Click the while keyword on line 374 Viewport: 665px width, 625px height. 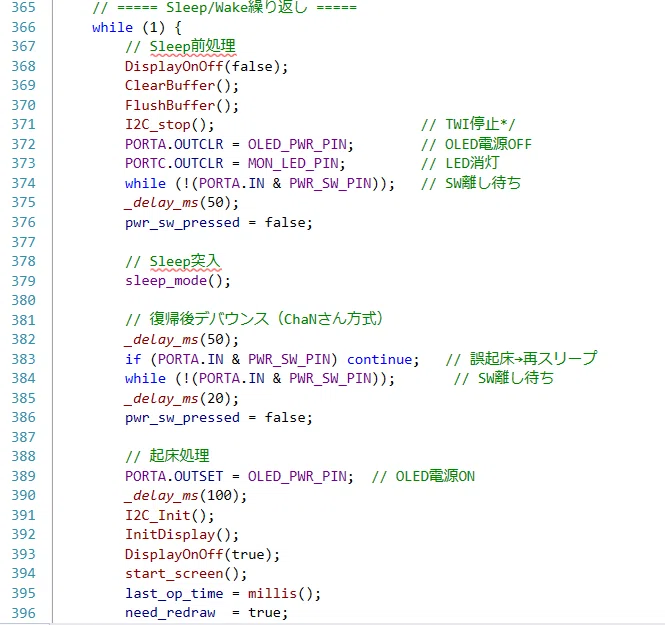coord(145,183)
